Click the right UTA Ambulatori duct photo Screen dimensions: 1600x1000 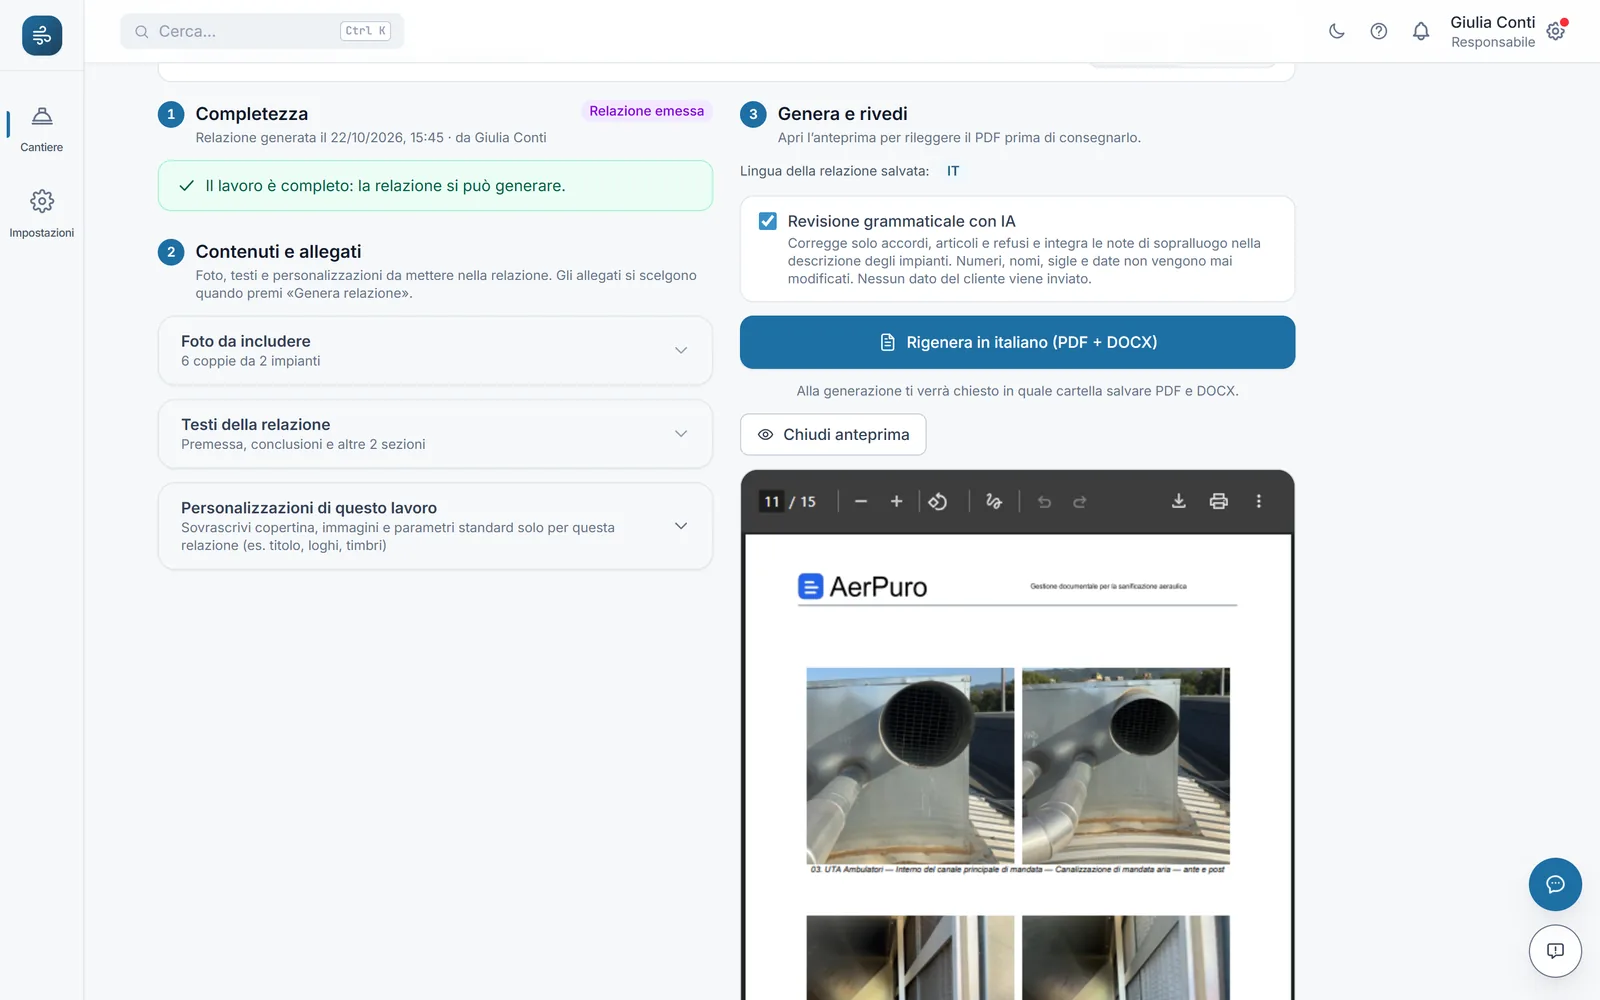1126,766
